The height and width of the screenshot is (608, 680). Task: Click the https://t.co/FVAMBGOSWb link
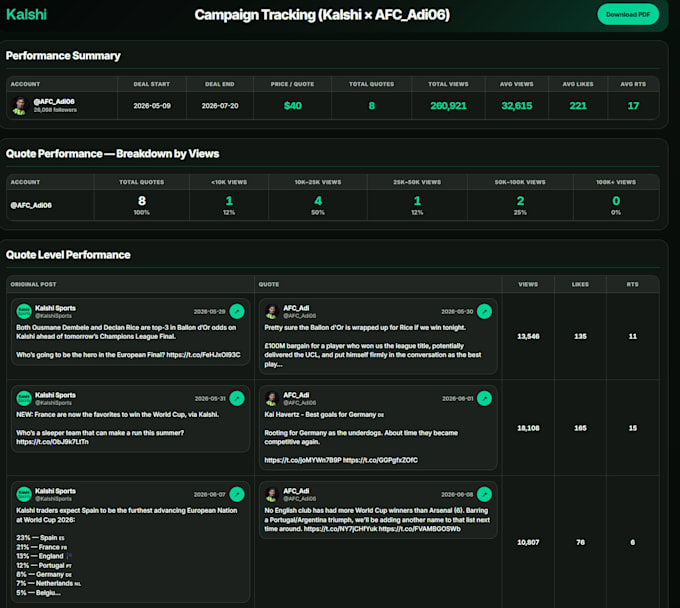point(420,529)
